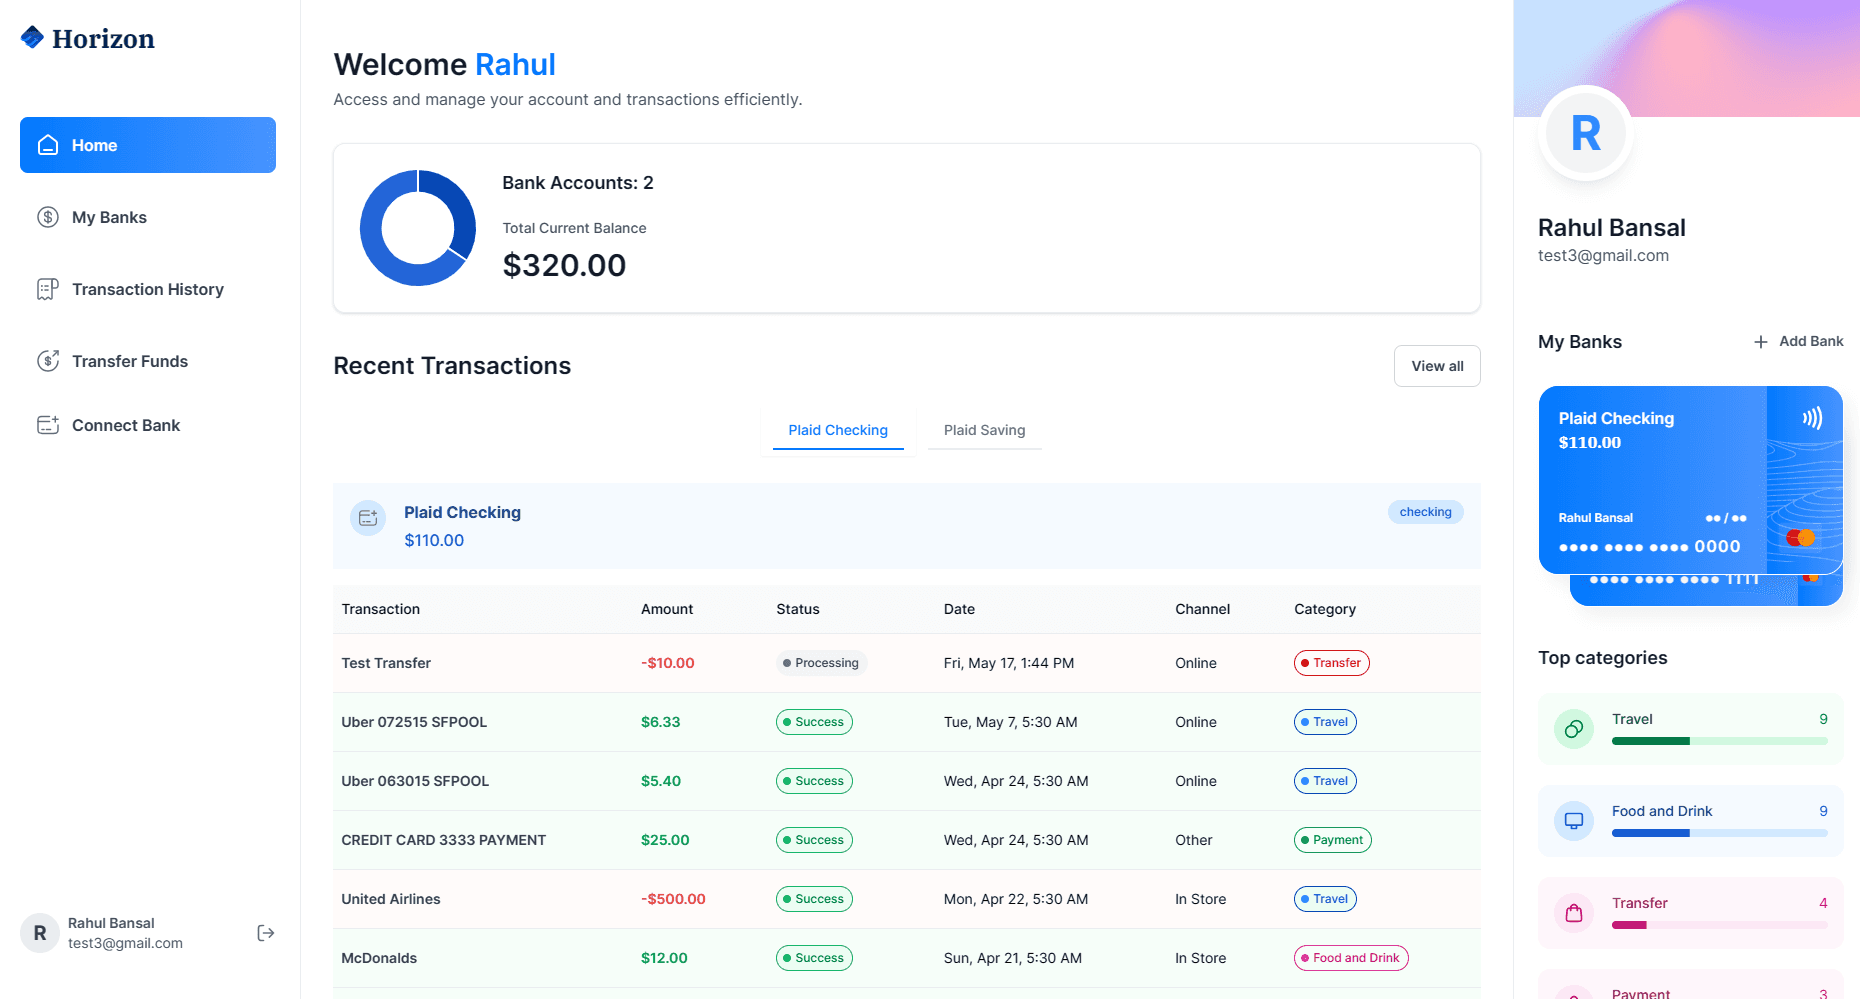Switch to the Plaid Saving tab

[985, 430]
